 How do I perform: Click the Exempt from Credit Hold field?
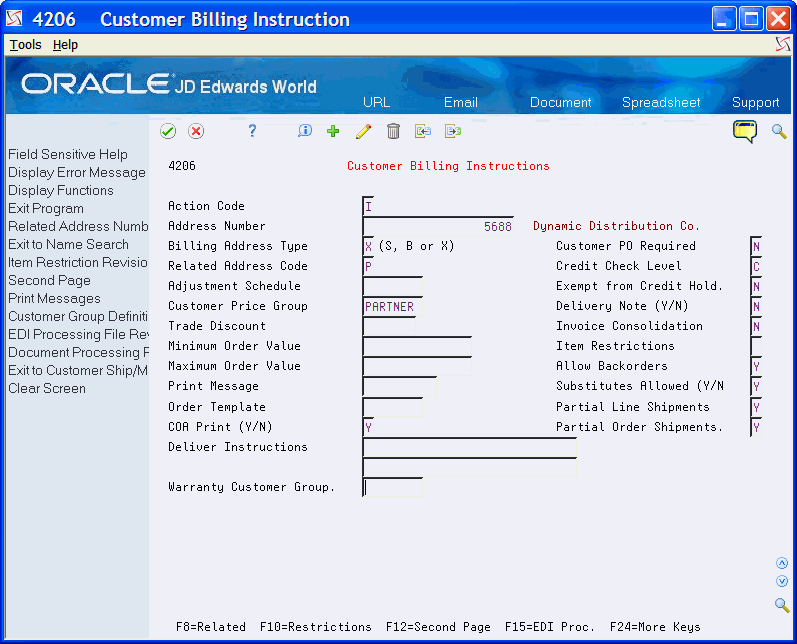[x=756, y=286]
